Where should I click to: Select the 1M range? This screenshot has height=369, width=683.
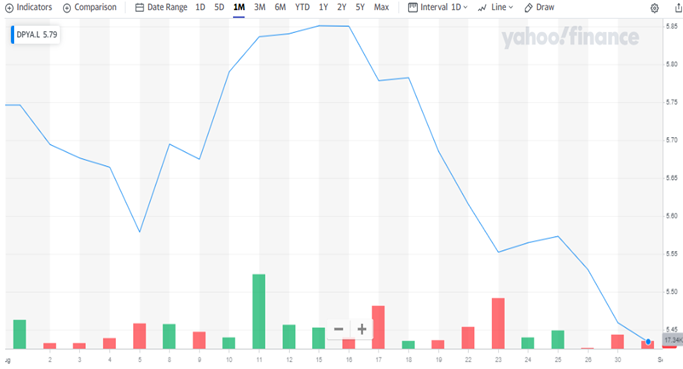[x=239, y=7]
